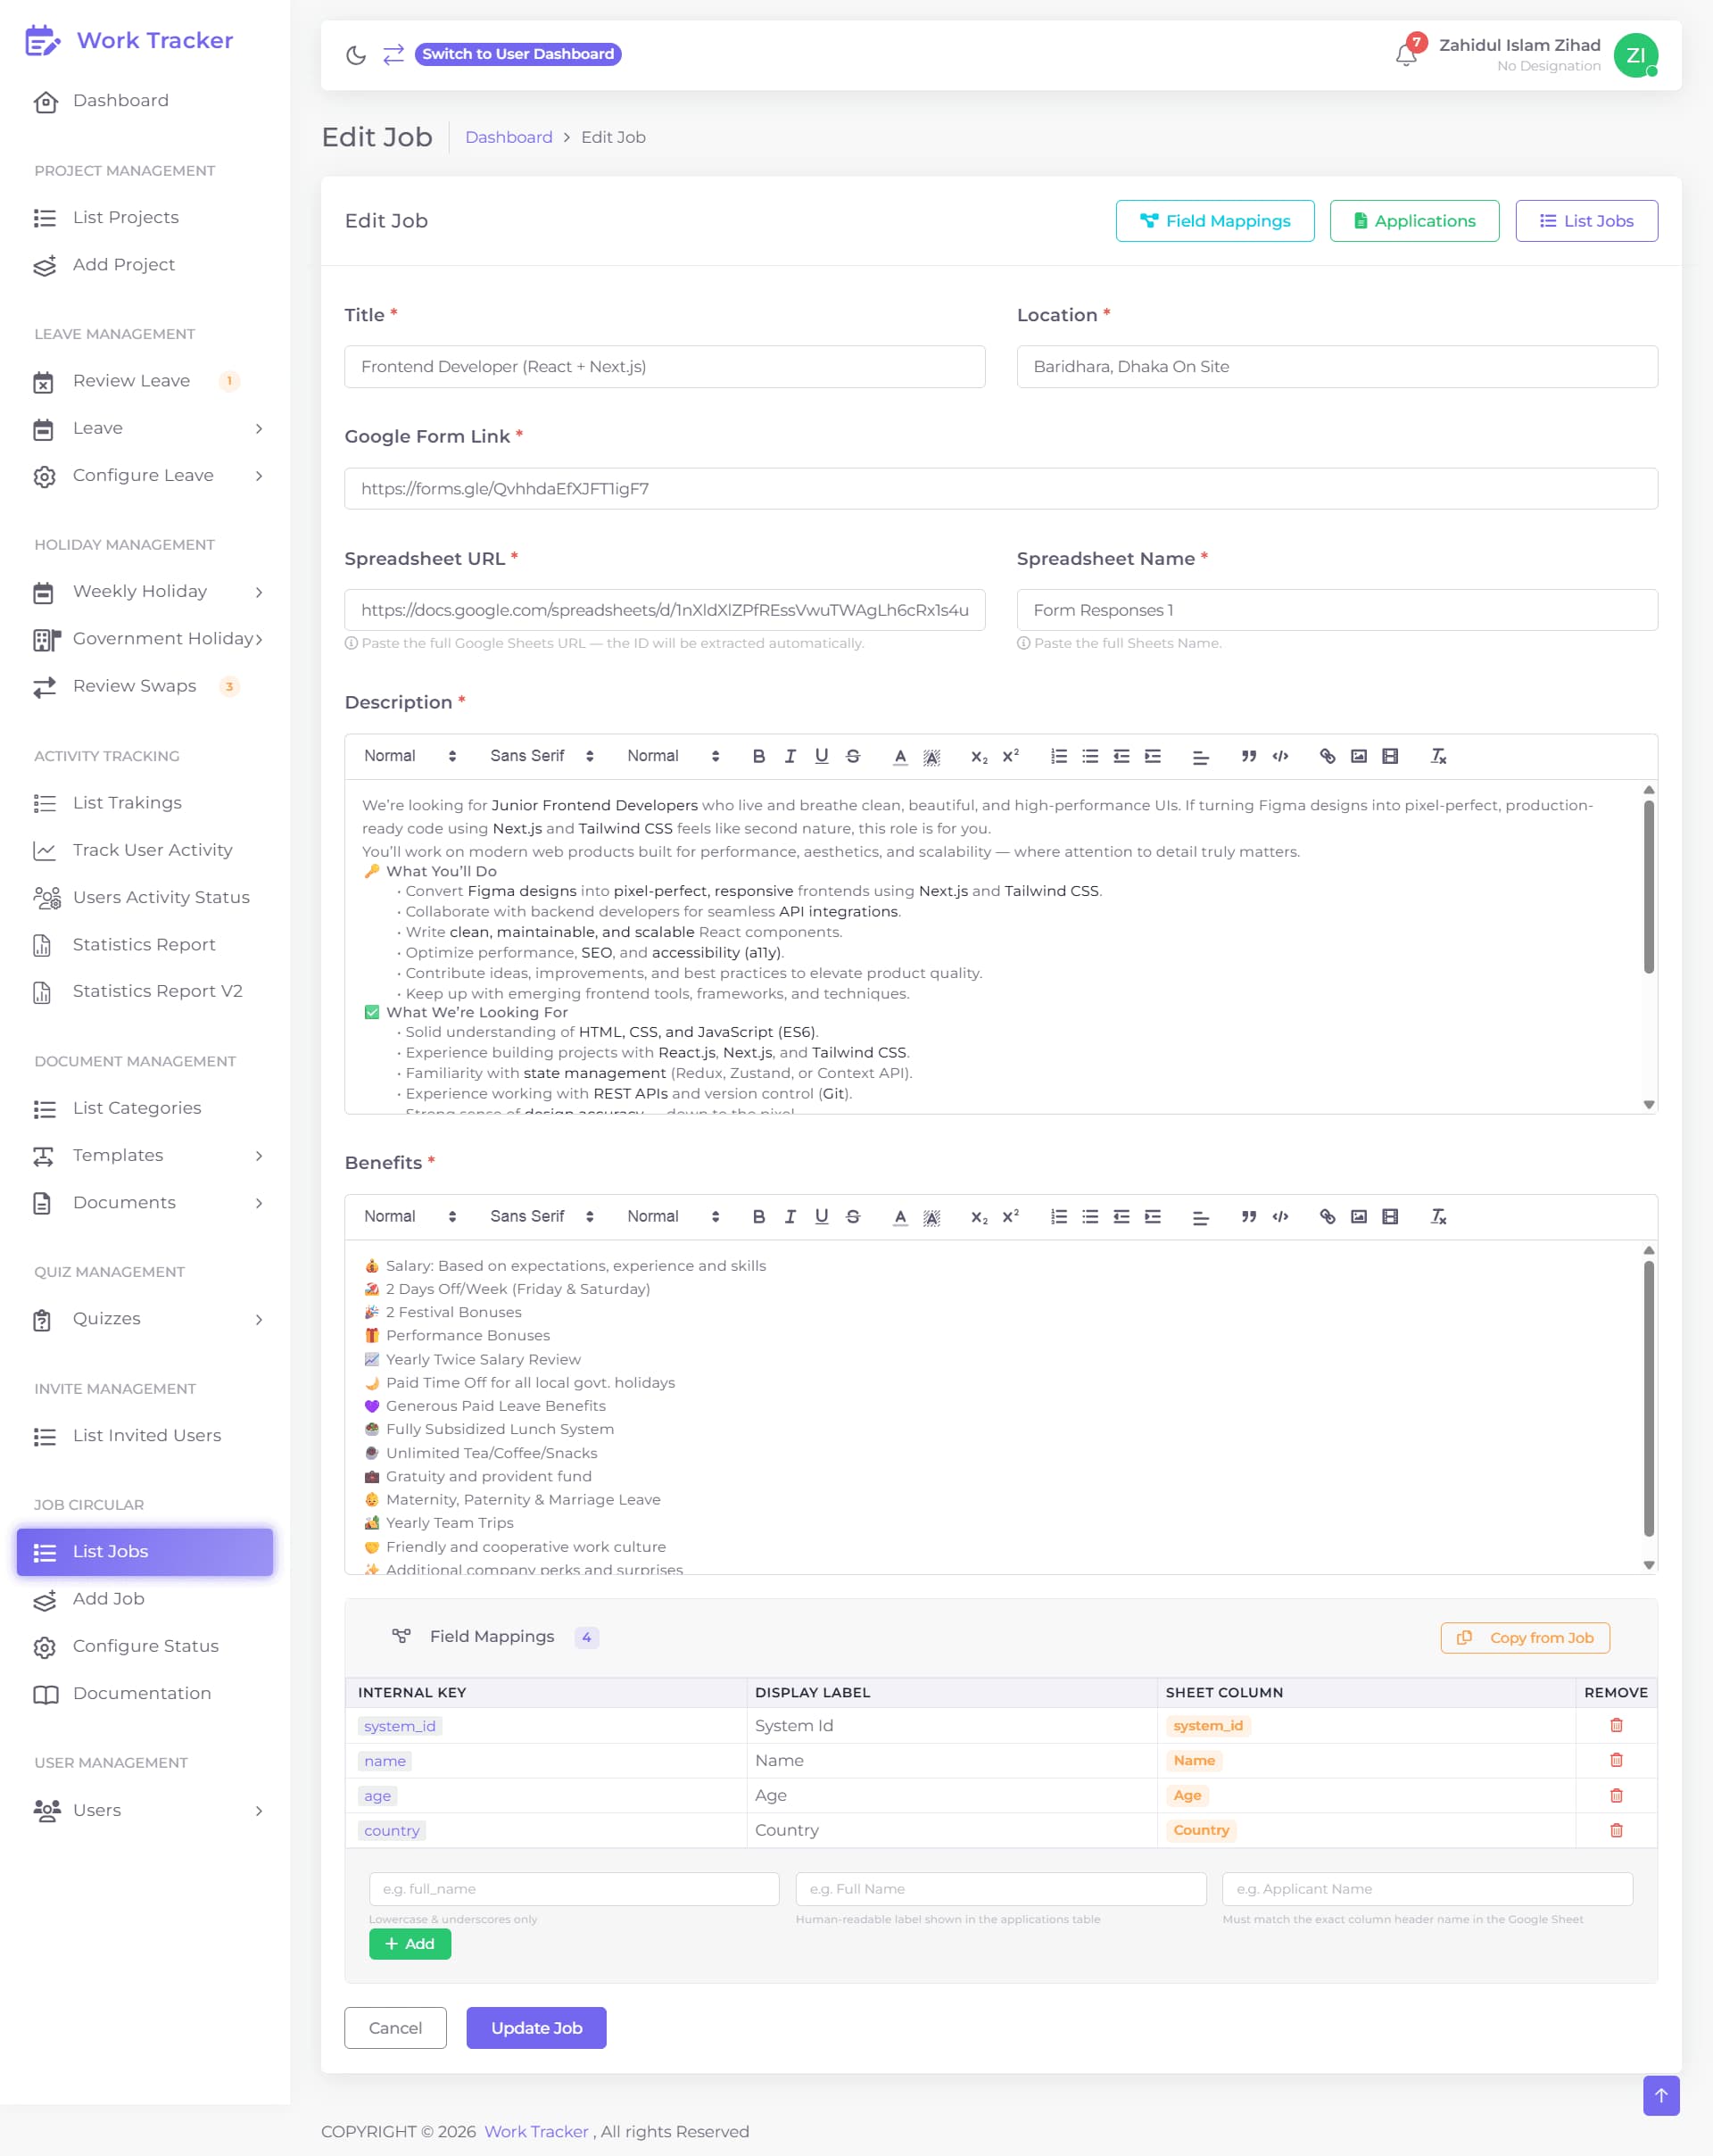Toggle underline in Benefits editor

click(x=821, y=1216)
